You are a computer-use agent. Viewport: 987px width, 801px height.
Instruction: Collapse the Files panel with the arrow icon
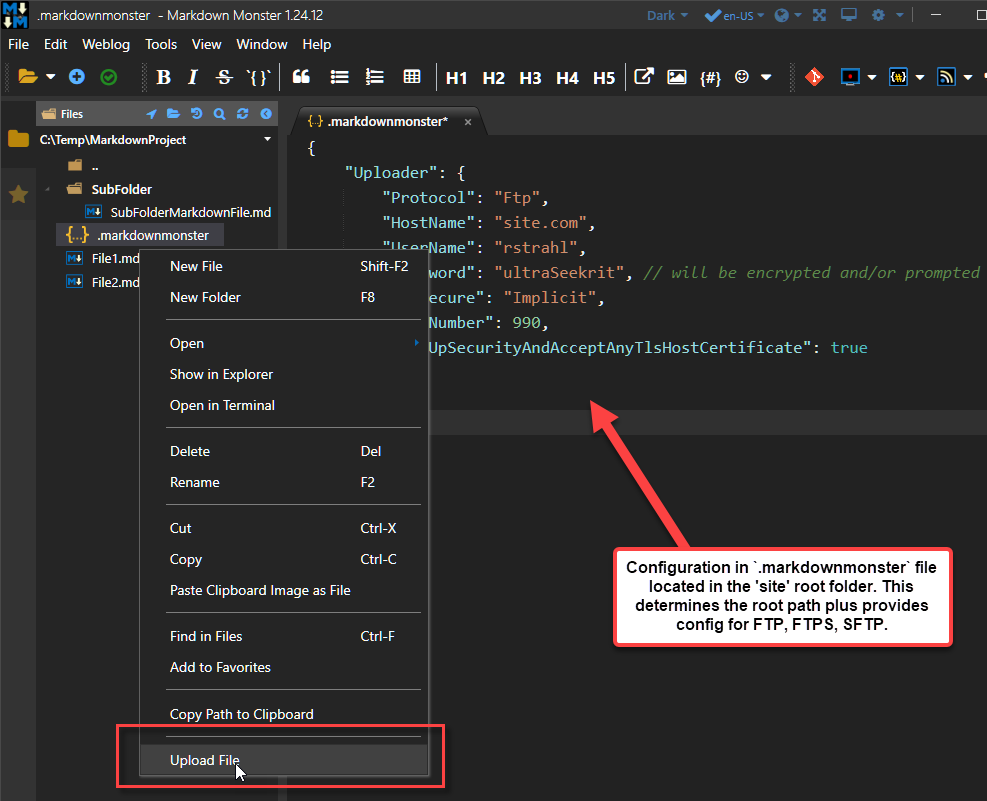(x=266, y=114)
